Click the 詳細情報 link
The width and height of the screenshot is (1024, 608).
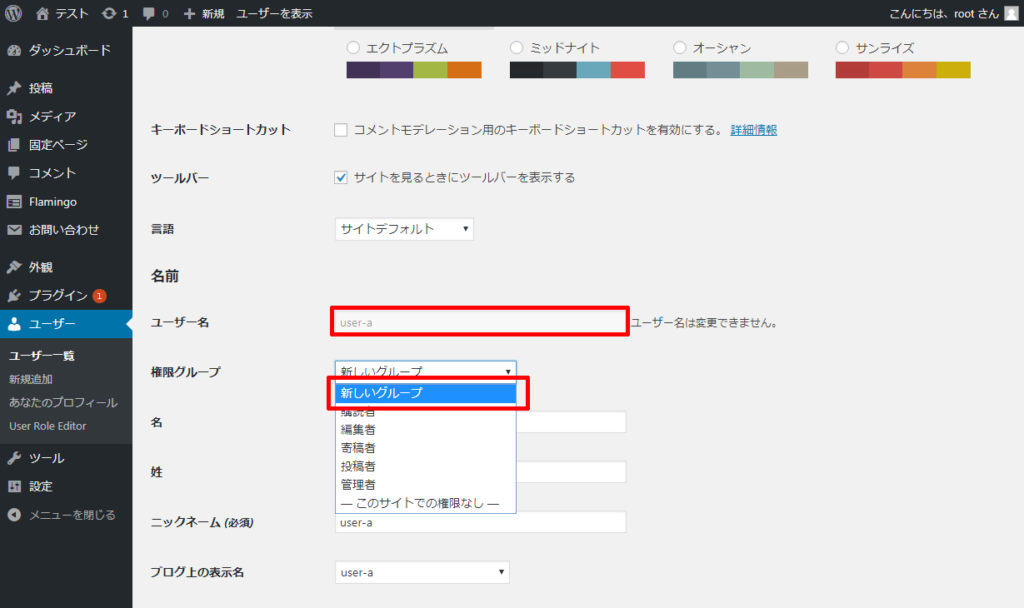click(x=753, y=130)
